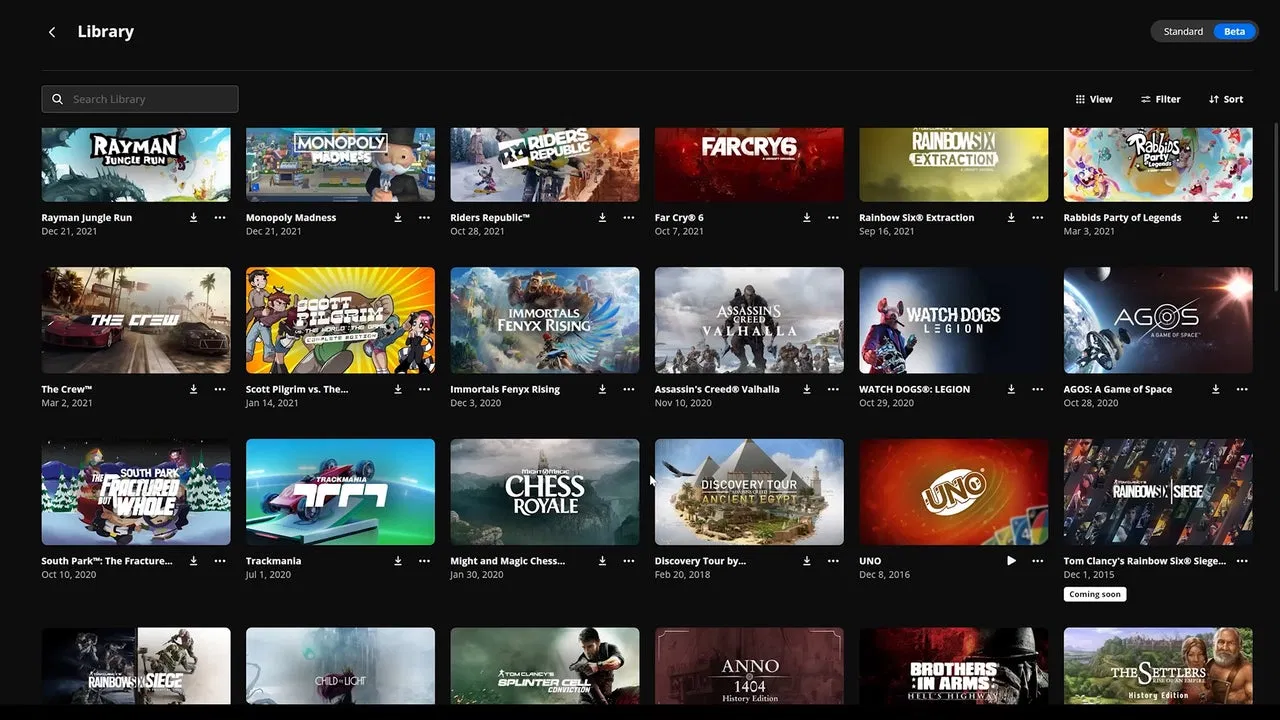Click the search magnifier in the Library search bar
The width and height of the screenshot is (1280, 720).
click(x=57, y=99)
